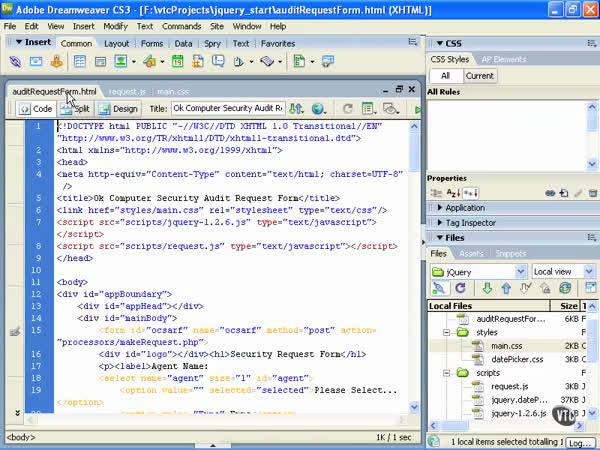Switch to Code view
The image size is (600, 450).
35,108
